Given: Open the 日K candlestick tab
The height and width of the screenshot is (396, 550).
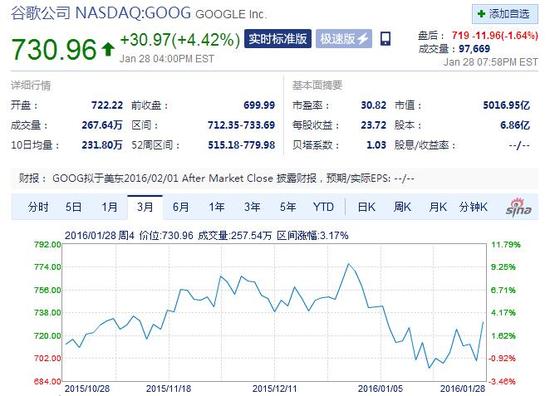Looking at the screenshot, I should point(367,207).
